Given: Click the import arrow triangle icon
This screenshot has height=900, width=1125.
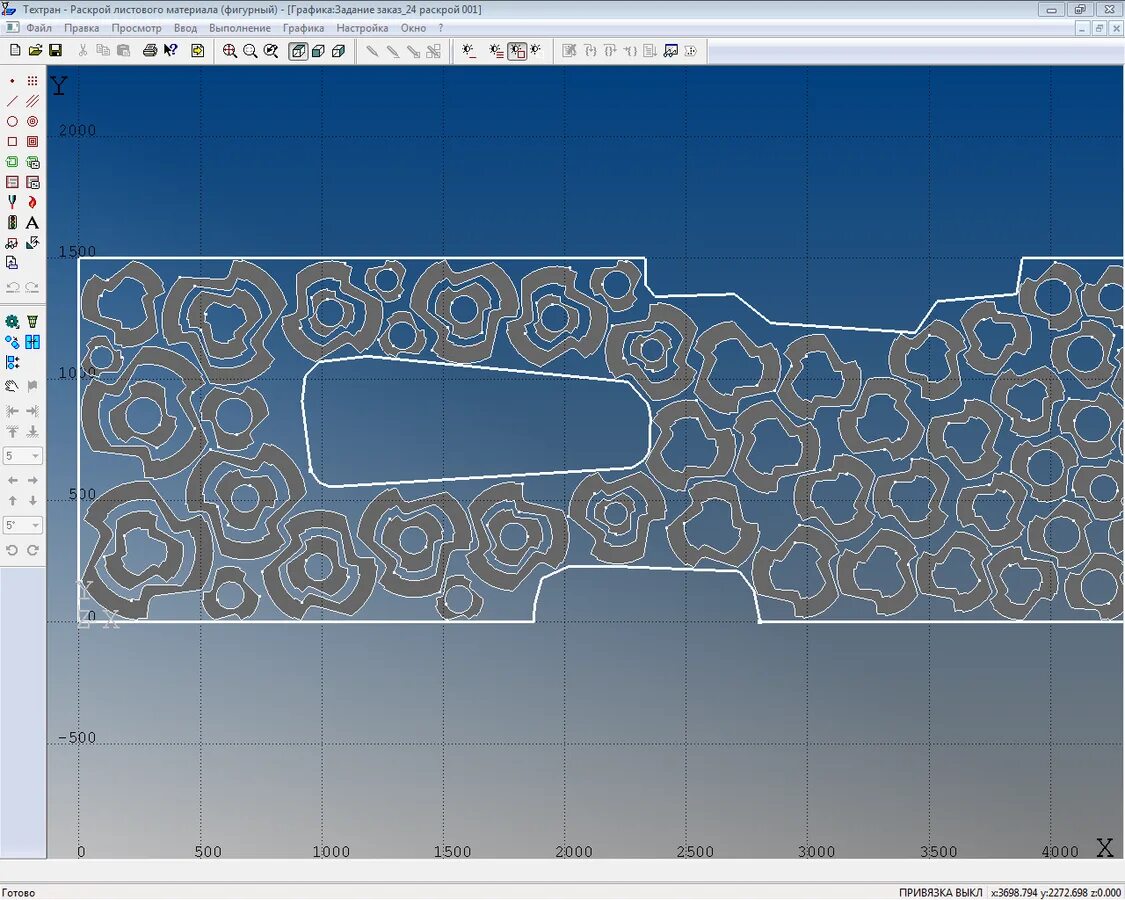Looking at the screenshot, I should (32, 243).
